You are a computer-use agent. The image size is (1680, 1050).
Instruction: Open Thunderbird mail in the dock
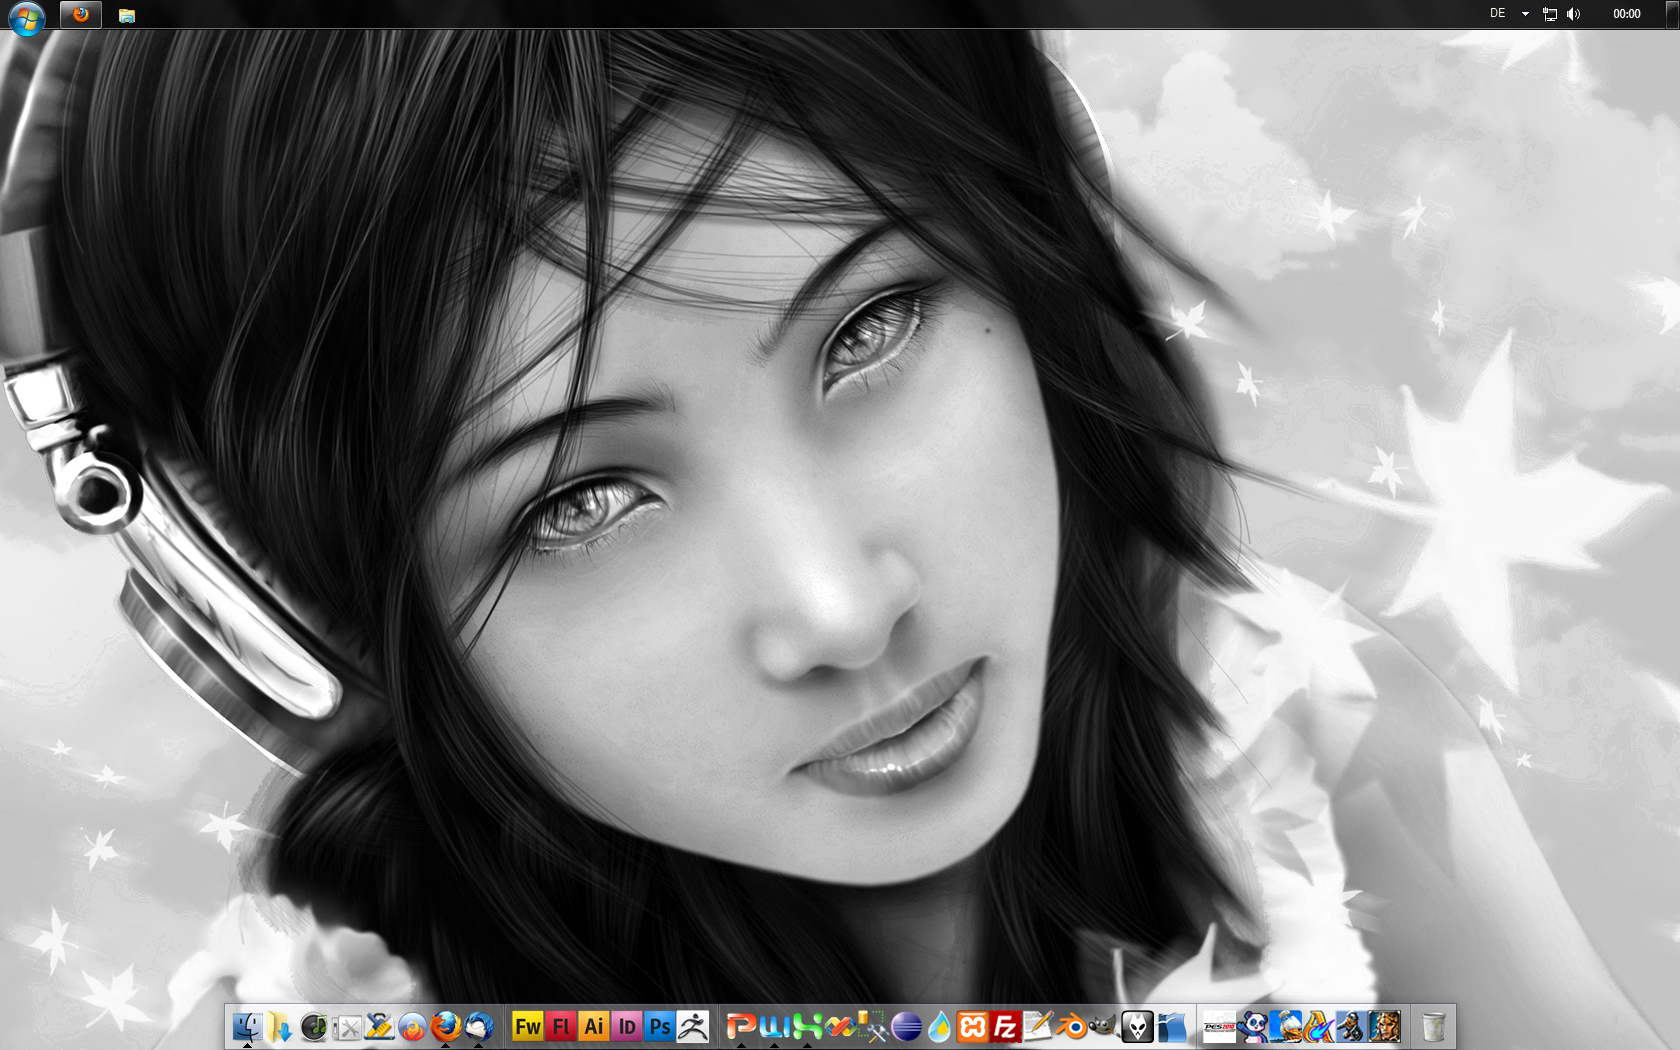click(479, 1027)
